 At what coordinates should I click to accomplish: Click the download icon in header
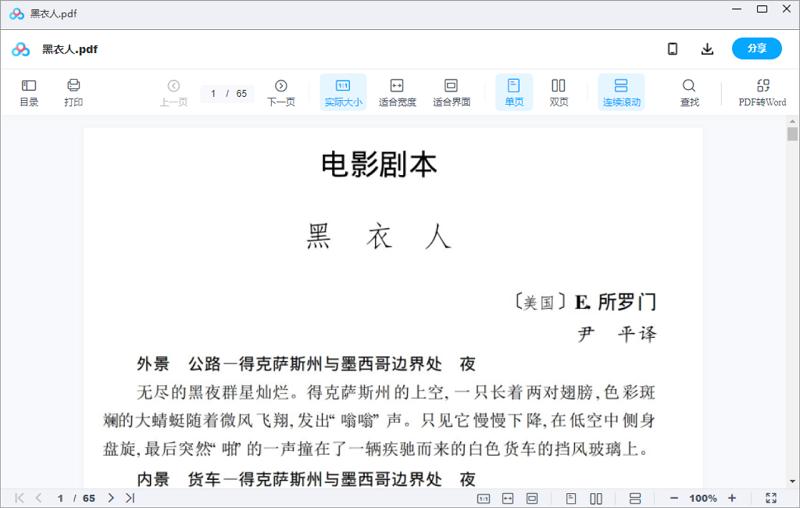[707, 49]
